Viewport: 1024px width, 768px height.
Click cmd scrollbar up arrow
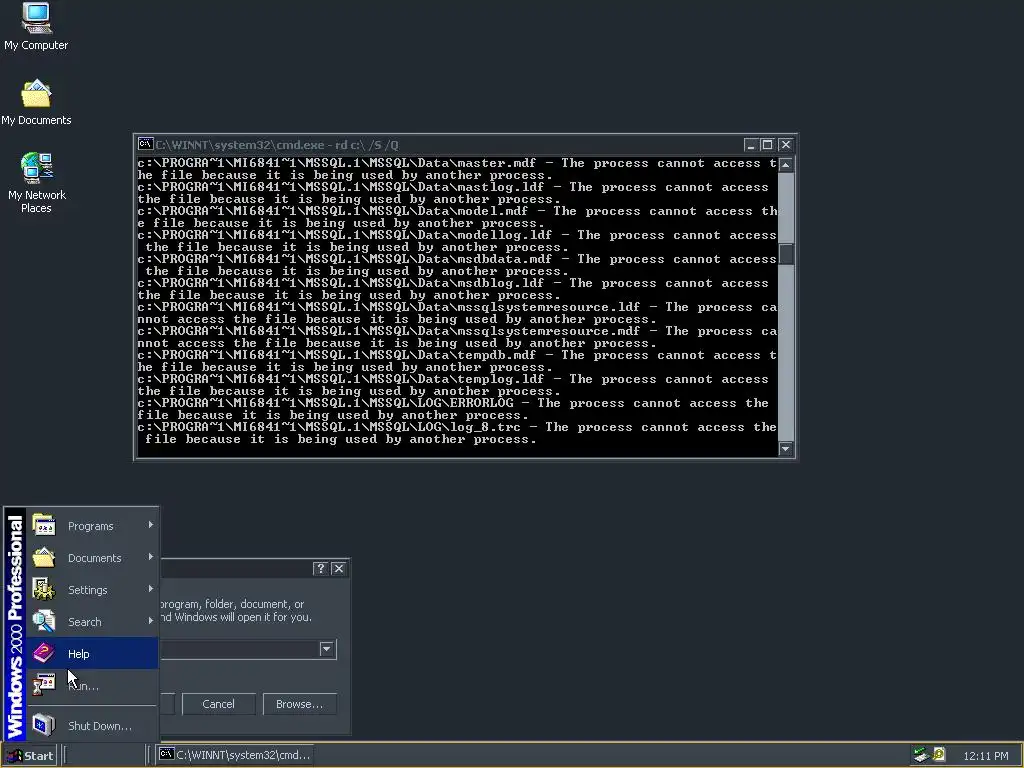click(x=786, y=164)
